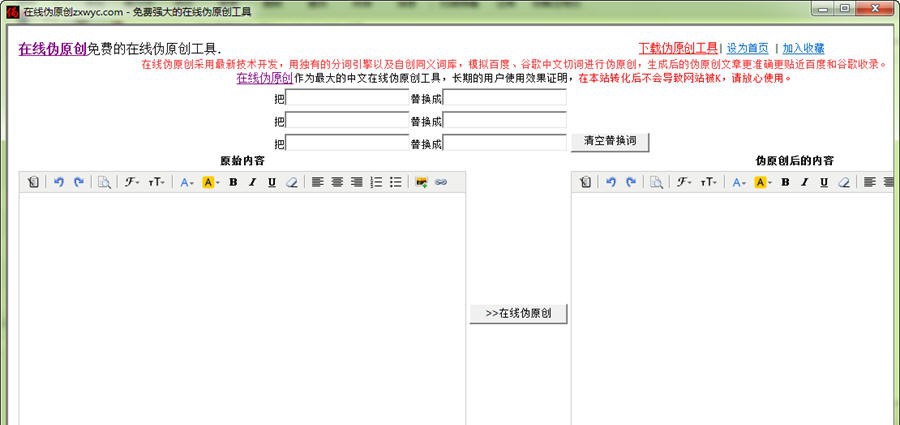Click paste-as-text icon in 原始内容 toolbar

pyautogui.click(x=33, y=182)
